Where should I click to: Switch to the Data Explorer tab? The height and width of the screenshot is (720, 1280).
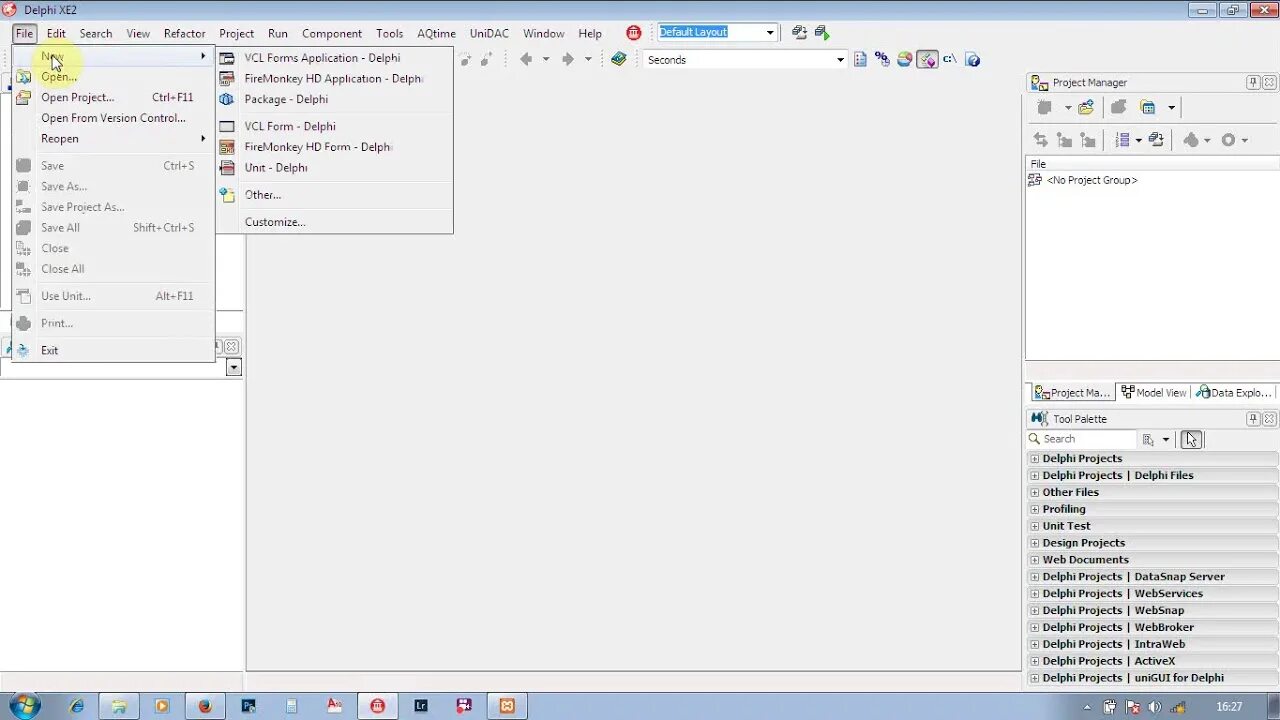1234,393
